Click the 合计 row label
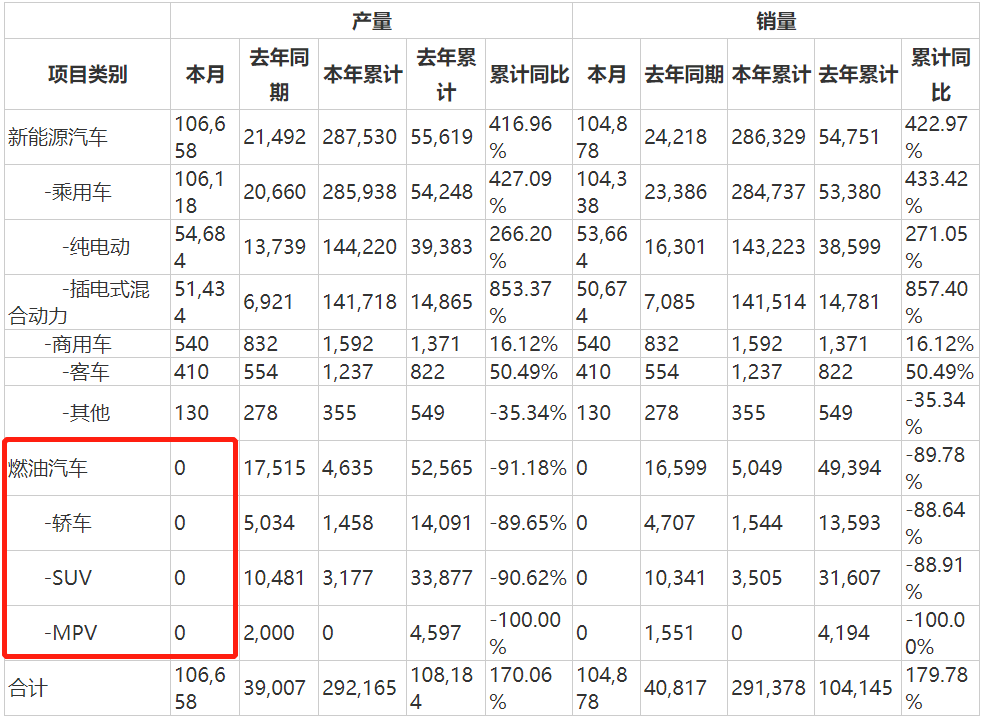This screenshot has height=720, width=985. pos(28,688)
